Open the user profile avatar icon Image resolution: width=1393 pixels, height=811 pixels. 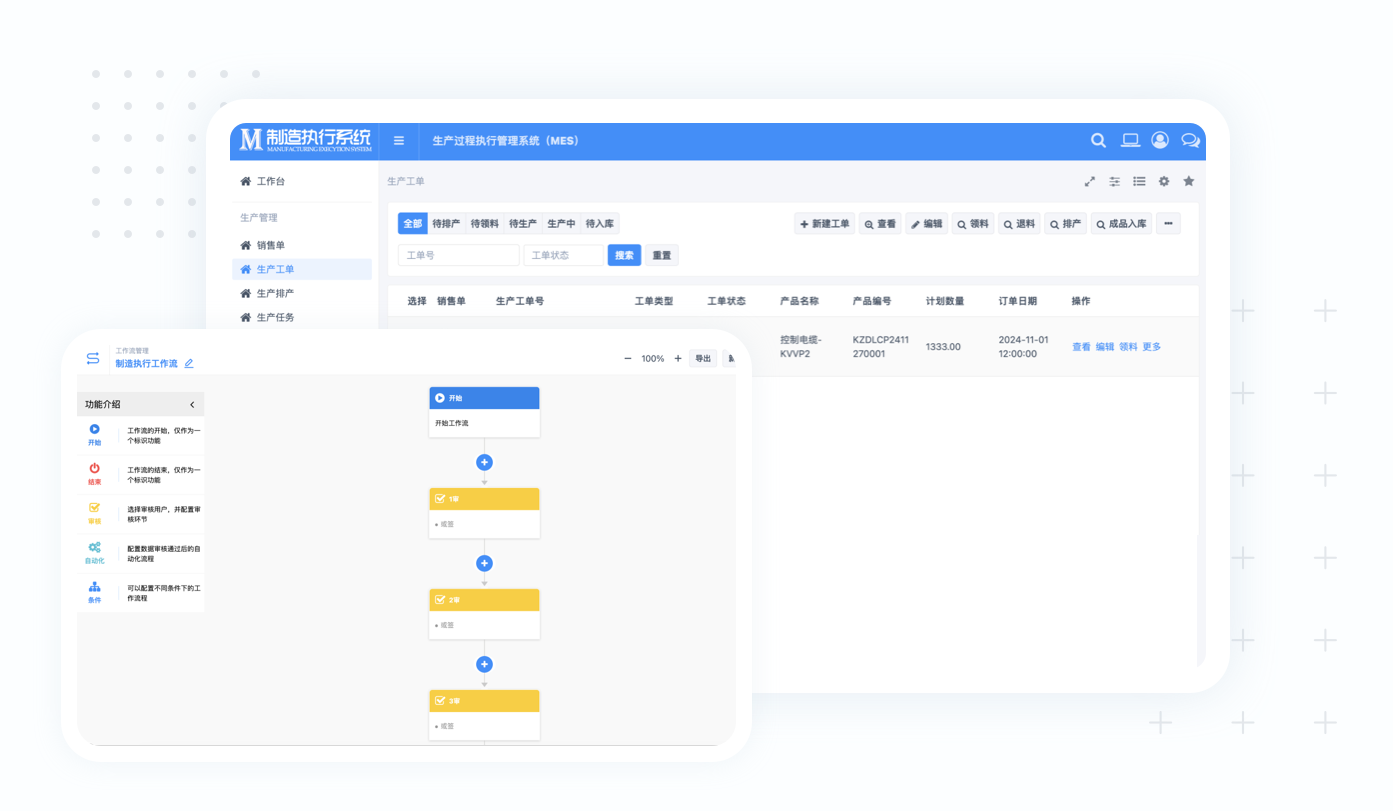tap(1160, 141)
